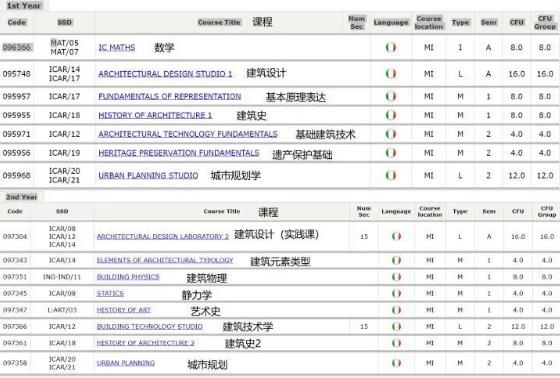The height and width of the screenshot is (378, 560).
Task: Open Fundamentals of Representation course link
Action: [170, 96]
